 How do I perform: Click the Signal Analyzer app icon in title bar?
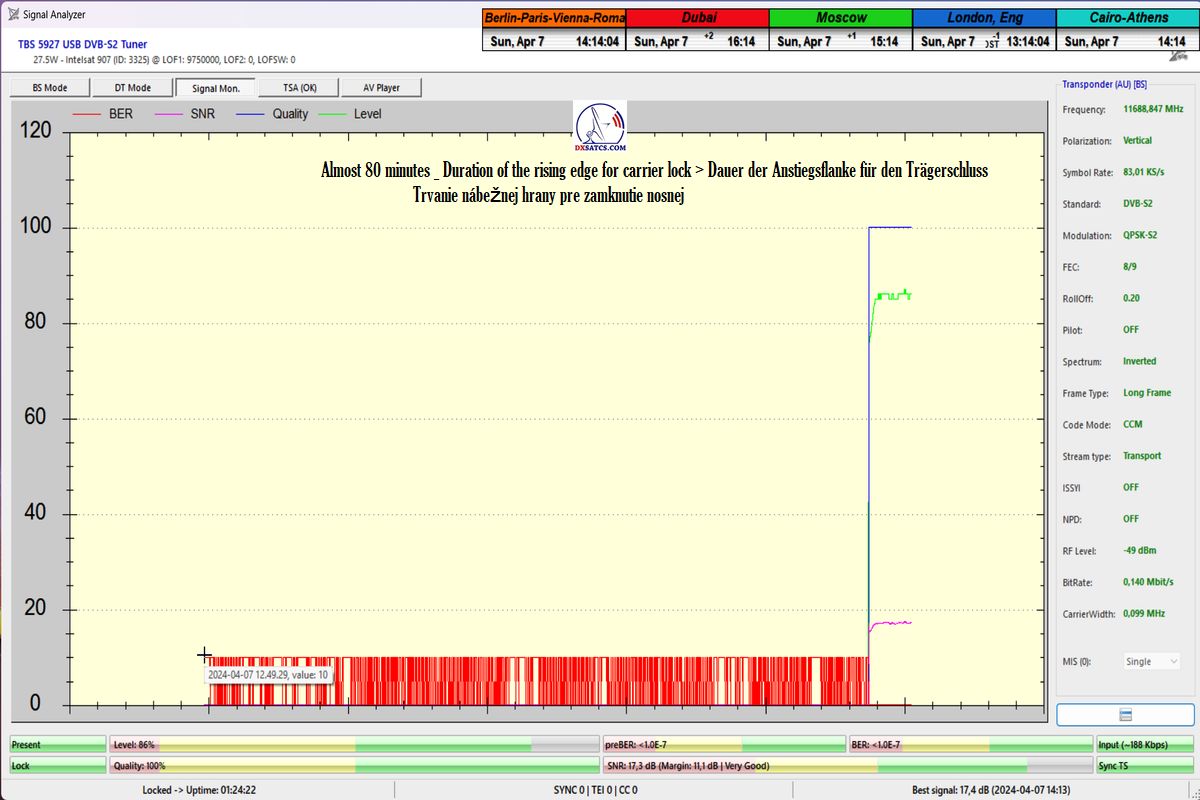click(x=11, y=14)
